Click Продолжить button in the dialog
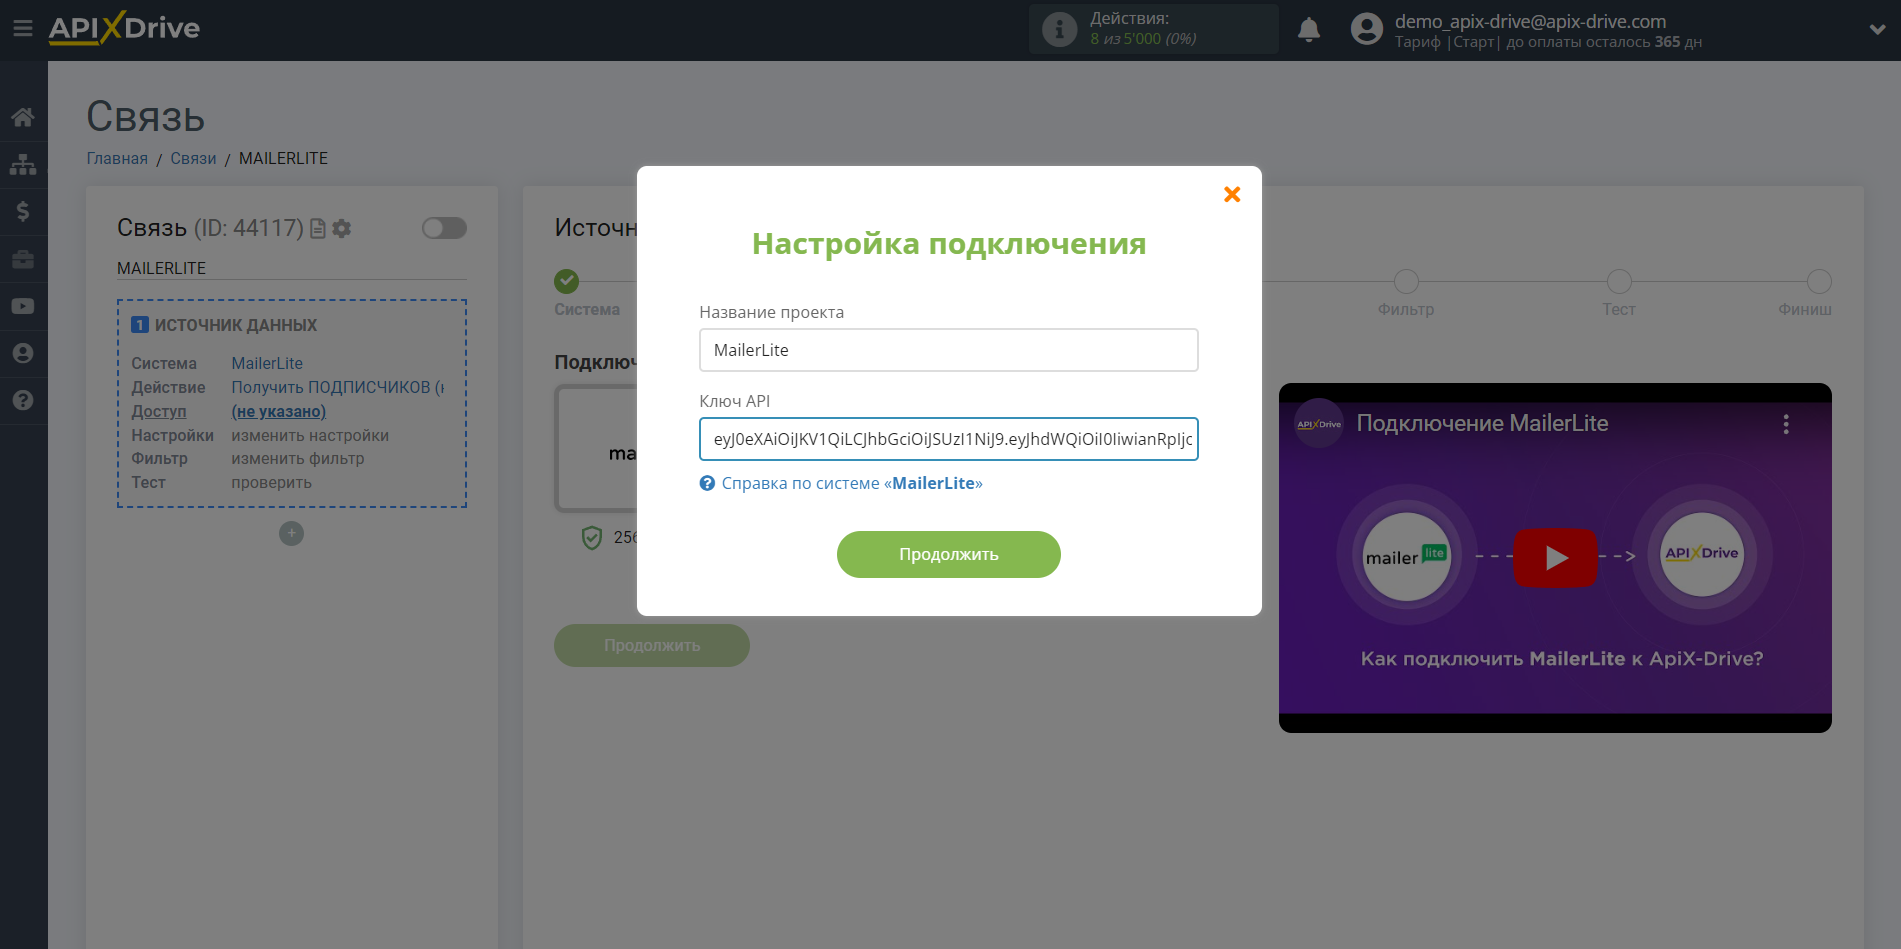Viewport: 1901px width, 949px height. tap(948, 554)
